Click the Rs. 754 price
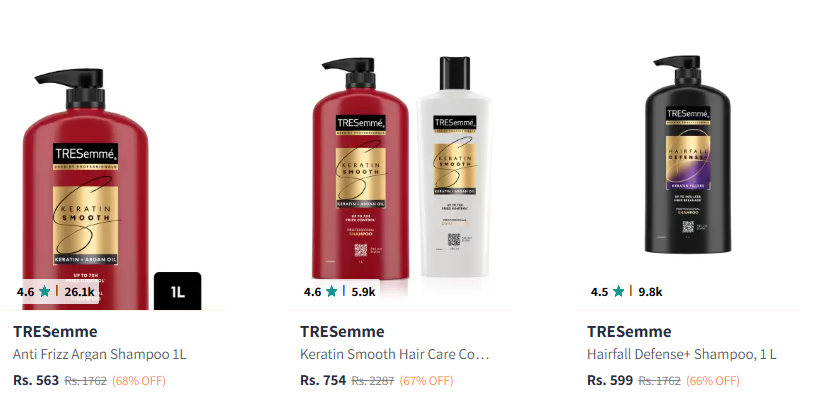Viewport: 836px width, 417px height. [x=323, y=381]
